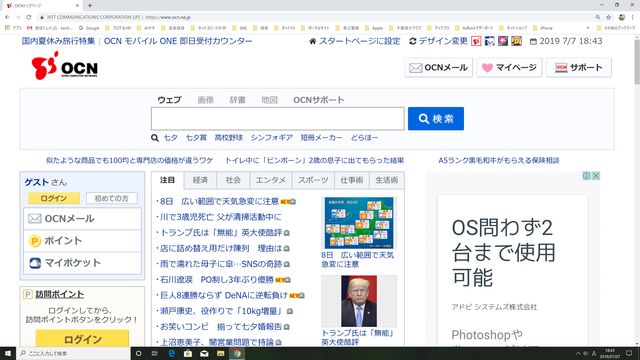640x360 pixels.
Task: Switch news to 経済 tab
Action: (200, 180)
